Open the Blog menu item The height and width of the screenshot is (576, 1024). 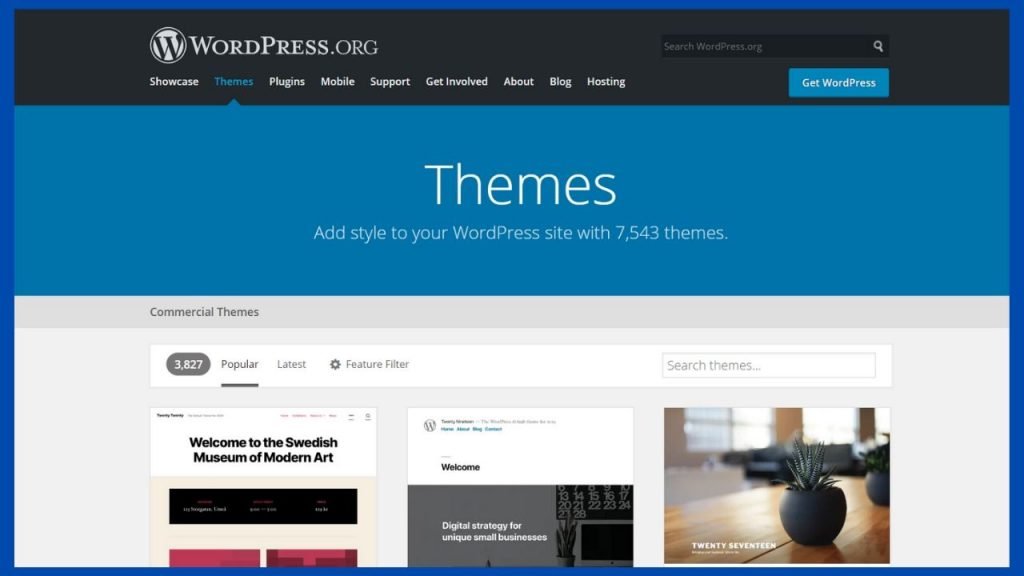pos(560,82)
